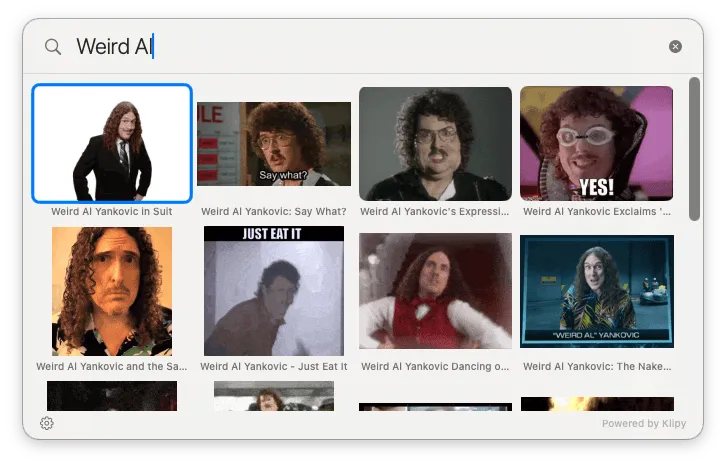Click the magnifying glass search icon
Screen dimensions: 726x466
pyautogui.click(x=53, y=47)
